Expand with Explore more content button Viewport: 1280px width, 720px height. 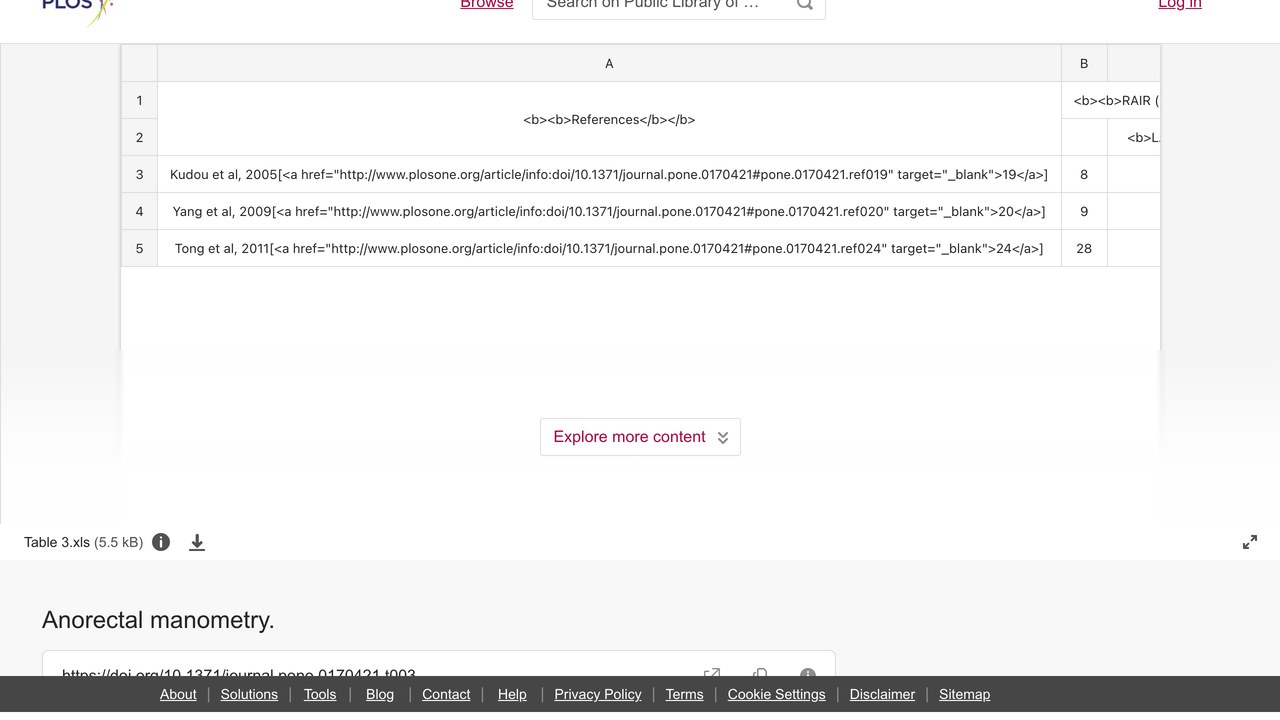click(640, 437)
